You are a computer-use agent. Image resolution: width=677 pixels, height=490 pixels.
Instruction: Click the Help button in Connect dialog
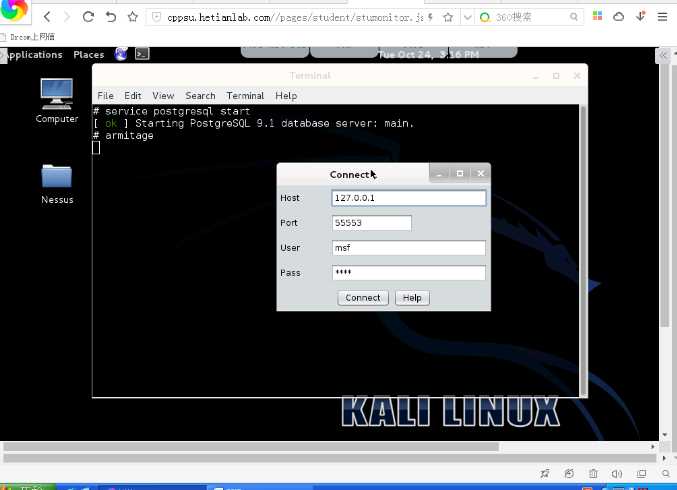click(412, 298)
